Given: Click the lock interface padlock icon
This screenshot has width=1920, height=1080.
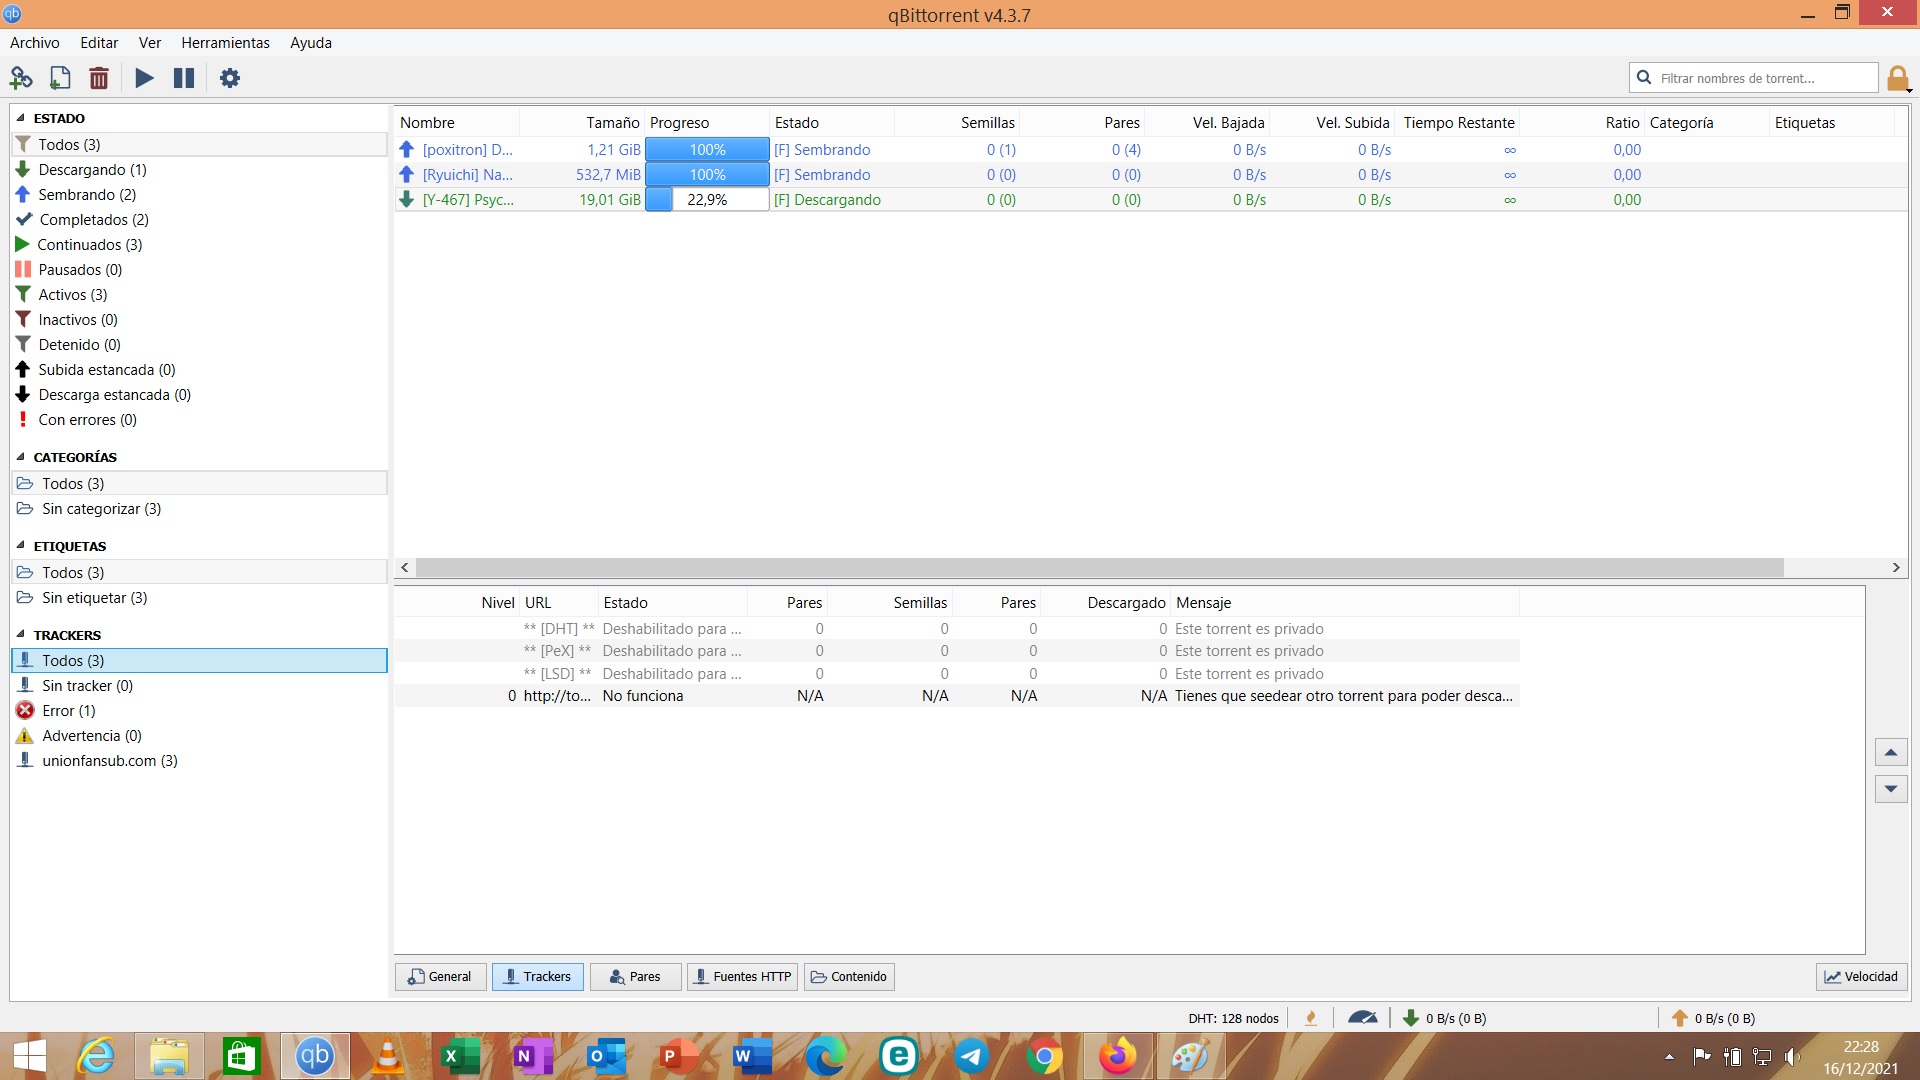Looking at the screenshot, I should click(x=1898, y=78).
